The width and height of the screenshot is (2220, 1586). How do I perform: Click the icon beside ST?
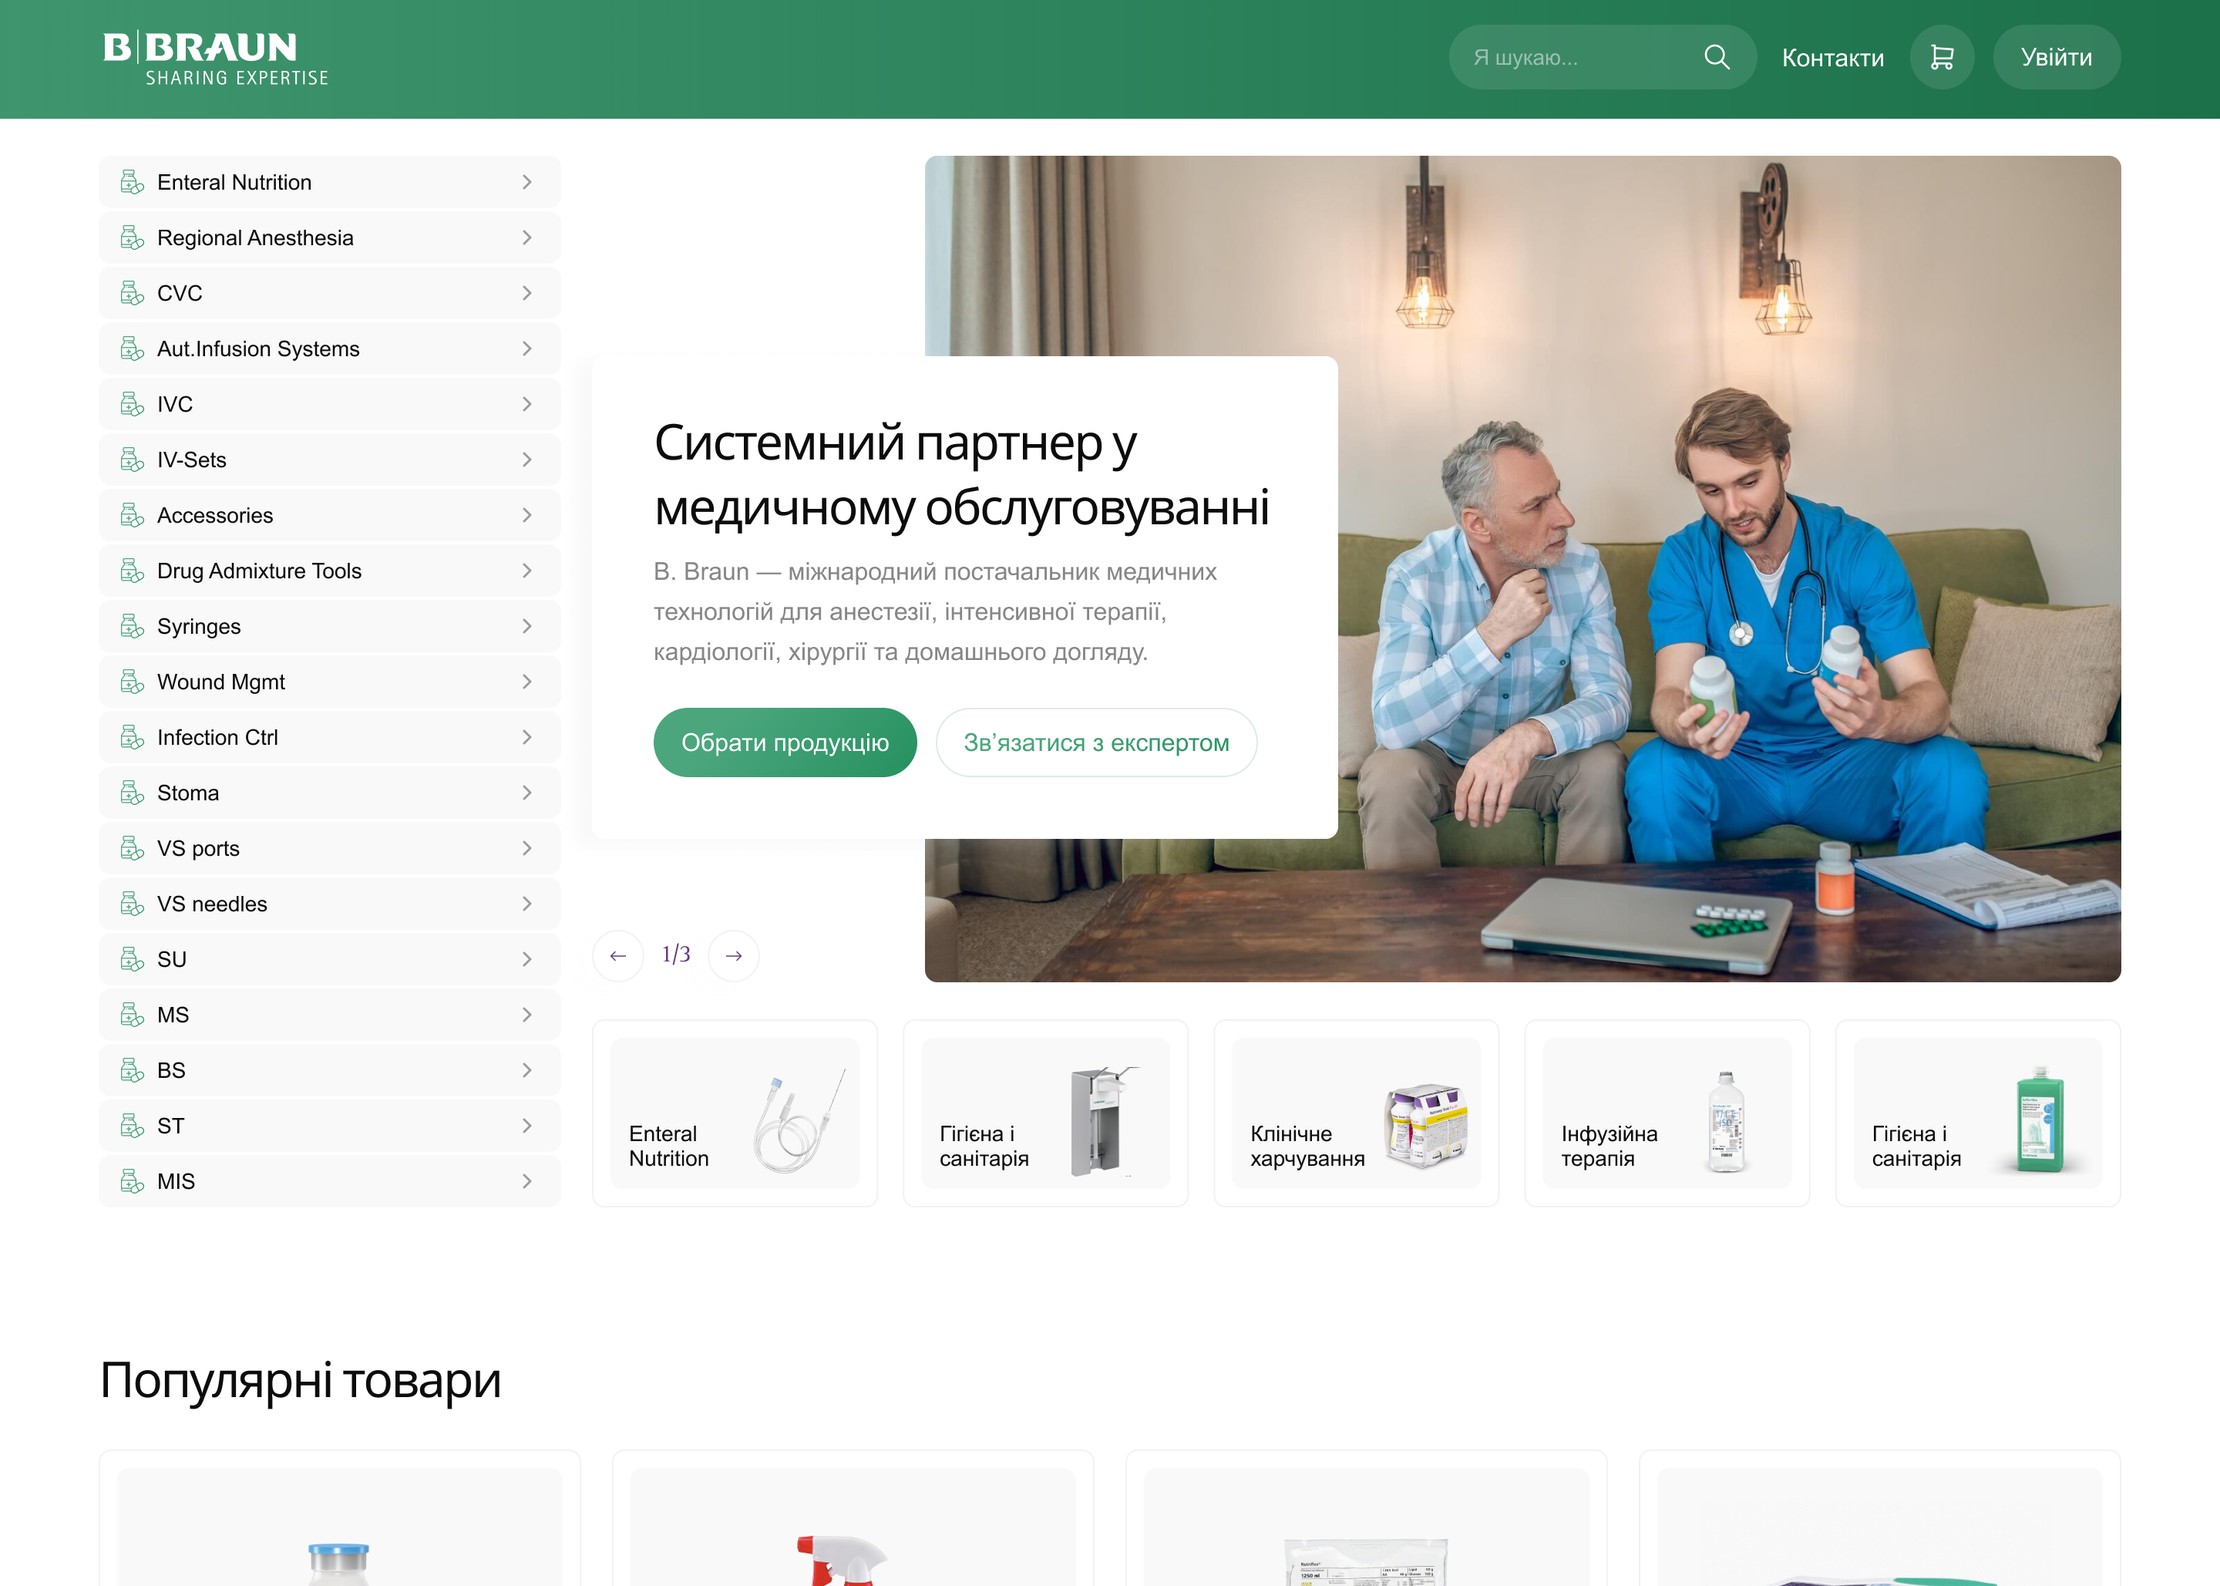pyautogui.click(x=132, y=1126)
